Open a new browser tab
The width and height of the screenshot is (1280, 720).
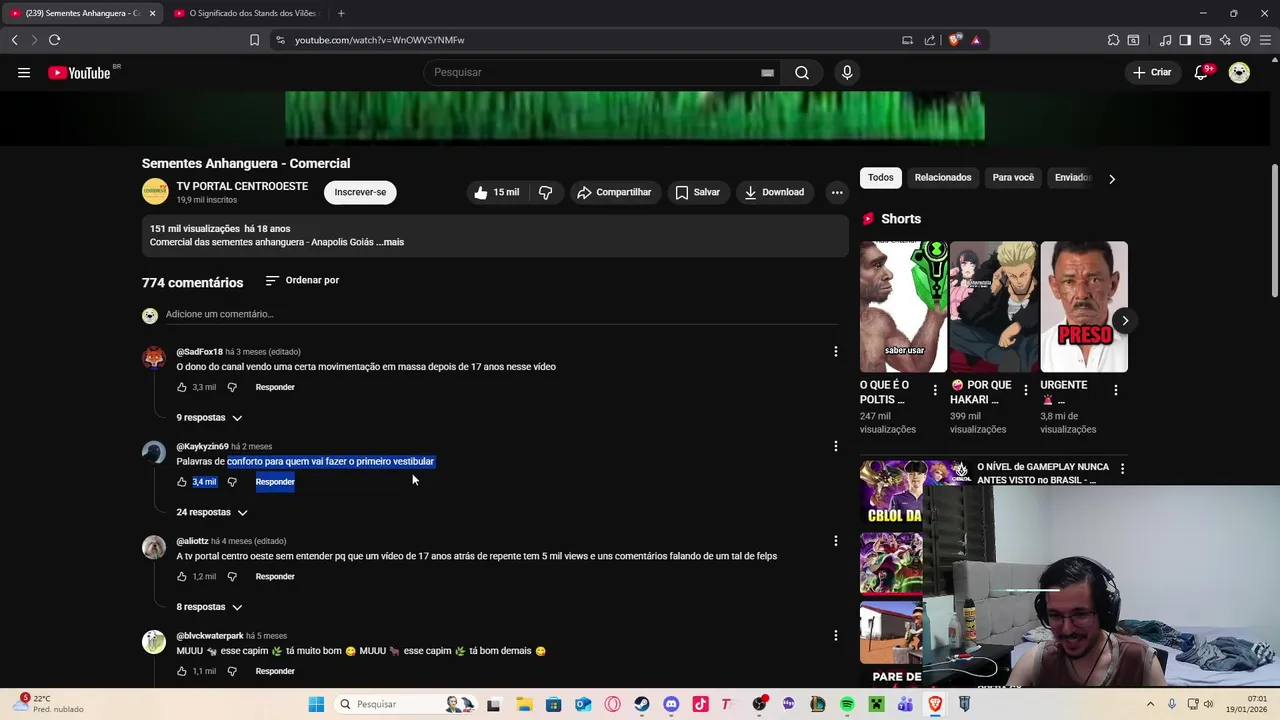coord(341,13)
